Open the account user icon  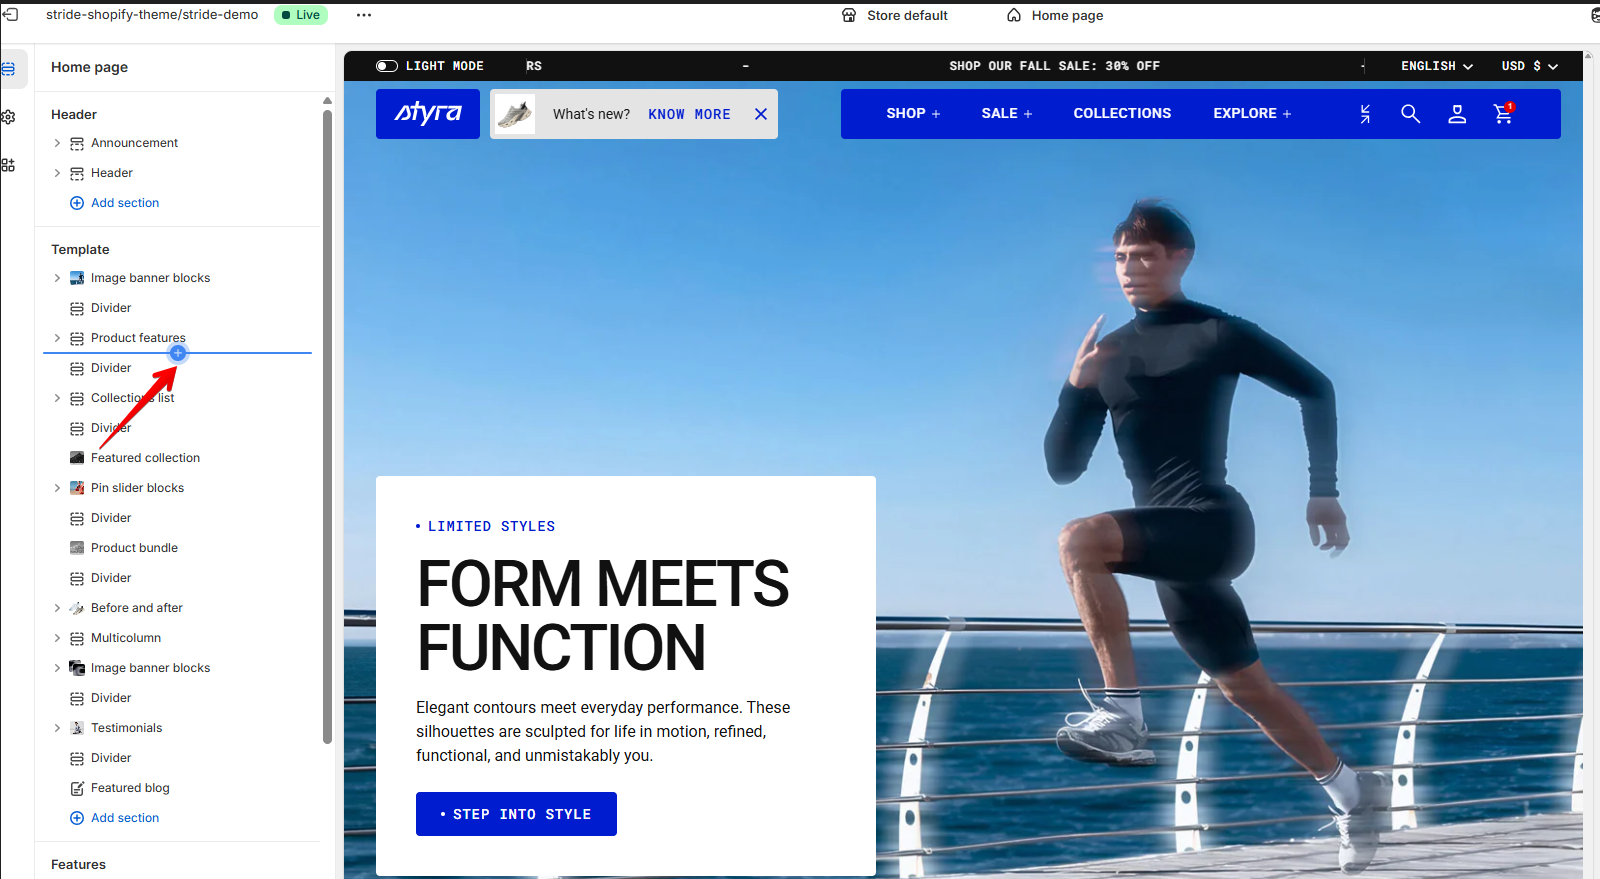(1457, 114)
